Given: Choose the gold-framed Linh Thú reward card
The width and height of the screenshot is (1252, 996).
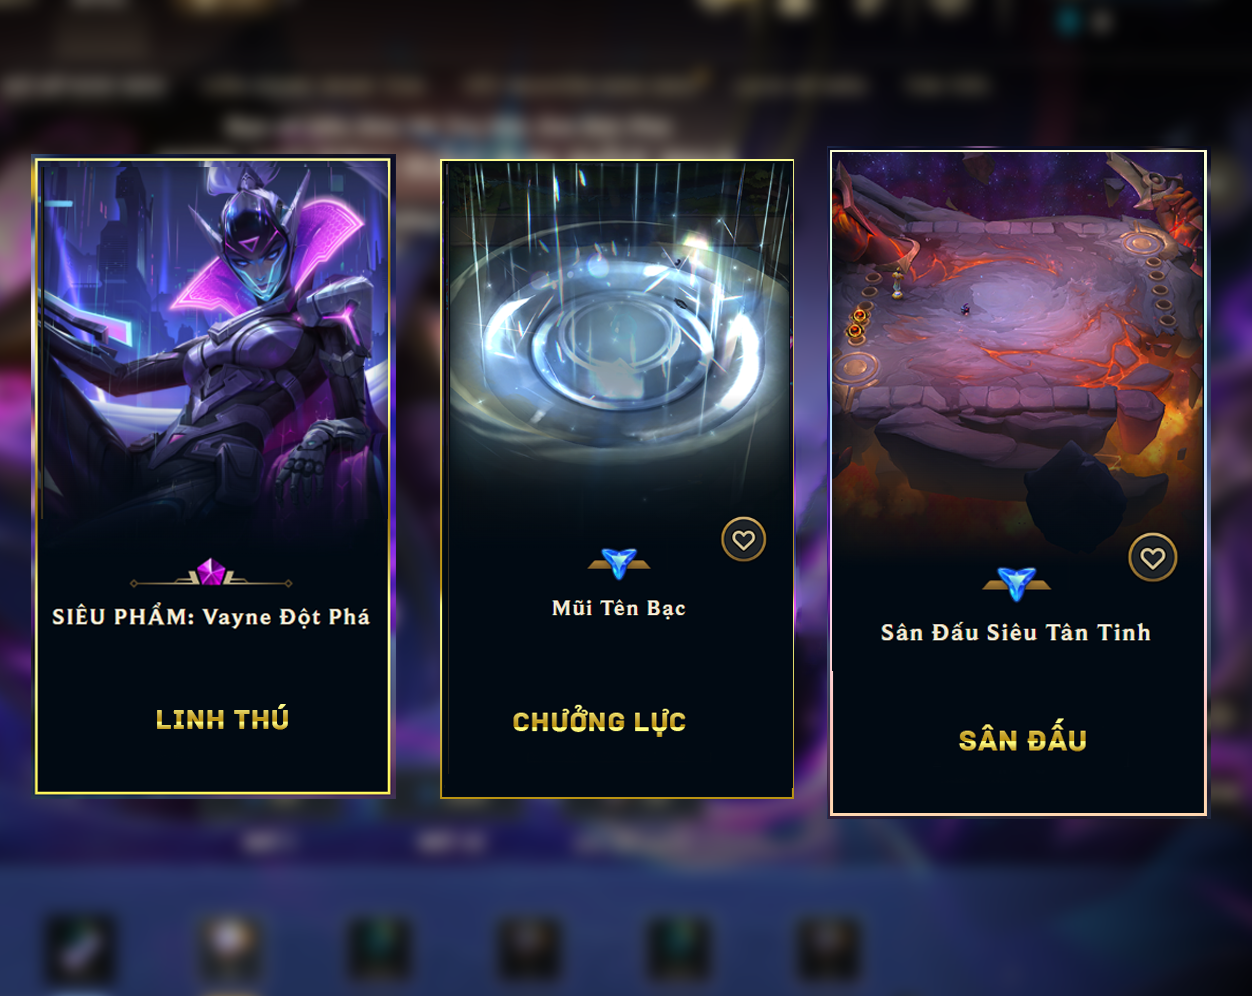Looking at the screenshot, I should 212,476.
